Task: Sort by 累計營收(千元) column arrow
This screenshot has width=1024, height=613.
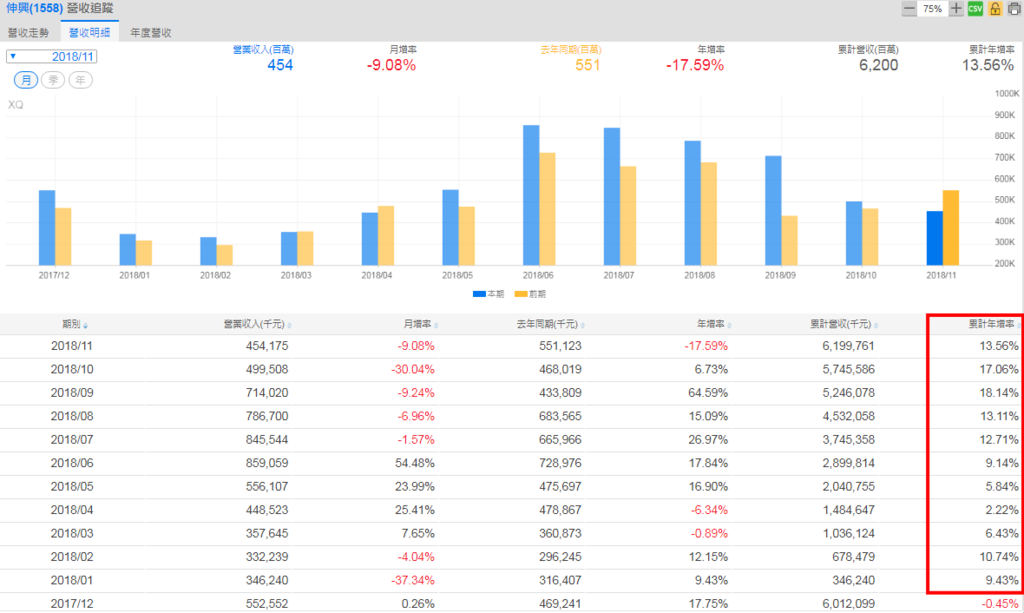Action: coord(876,325)
